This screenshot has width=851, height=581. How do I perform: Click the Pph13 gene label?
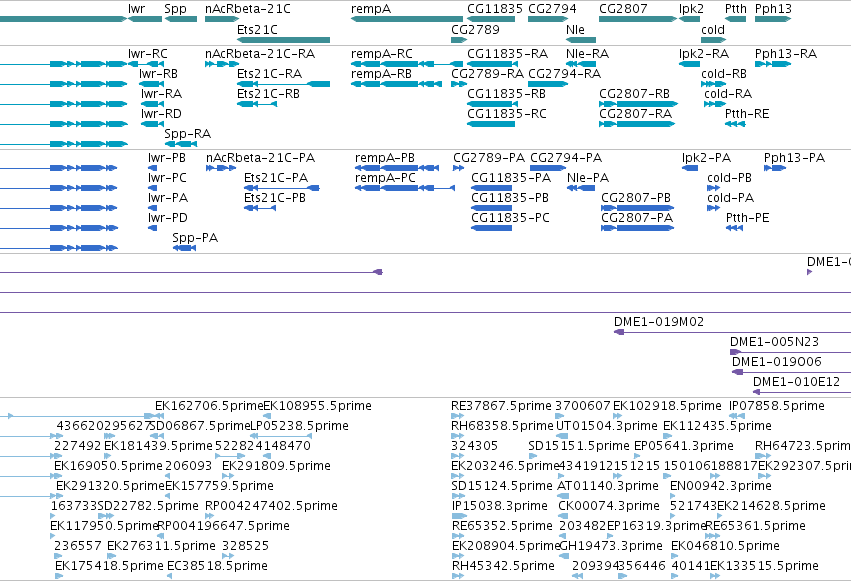tap(773, 9)
